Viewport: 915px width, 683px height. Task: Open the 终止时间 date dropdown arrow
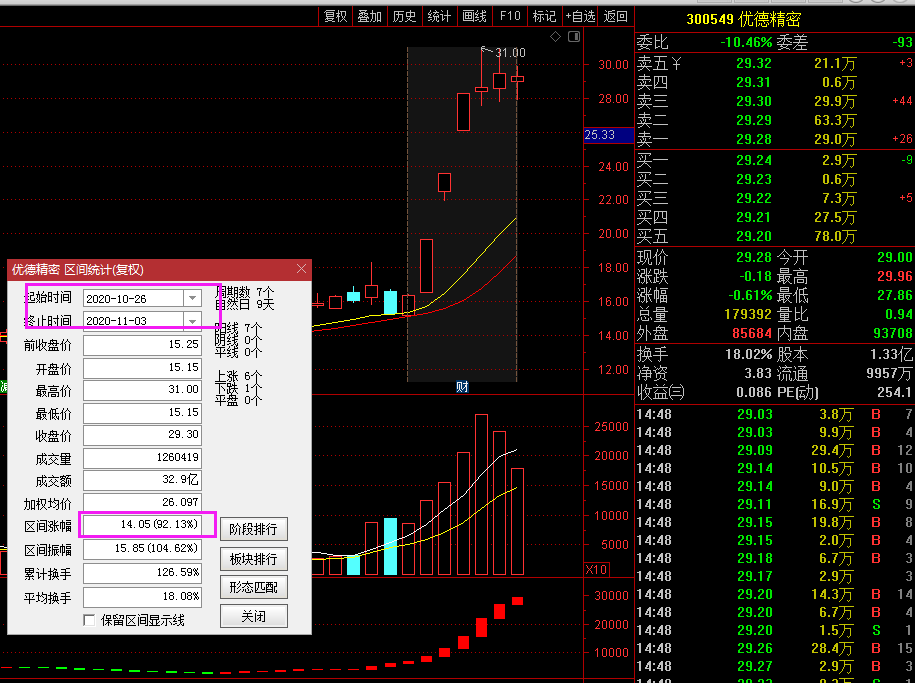click(192, 320)
